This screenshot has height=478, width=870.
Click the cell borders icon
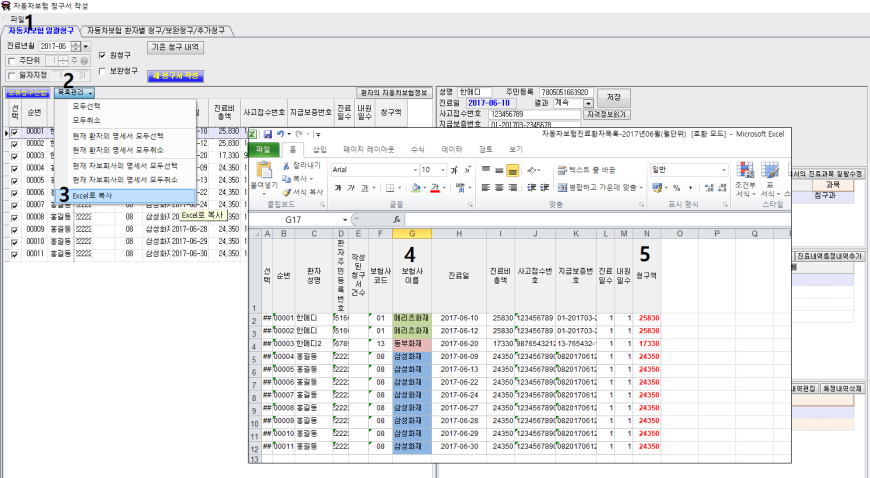pyautogui.click(x=390, y=188)
